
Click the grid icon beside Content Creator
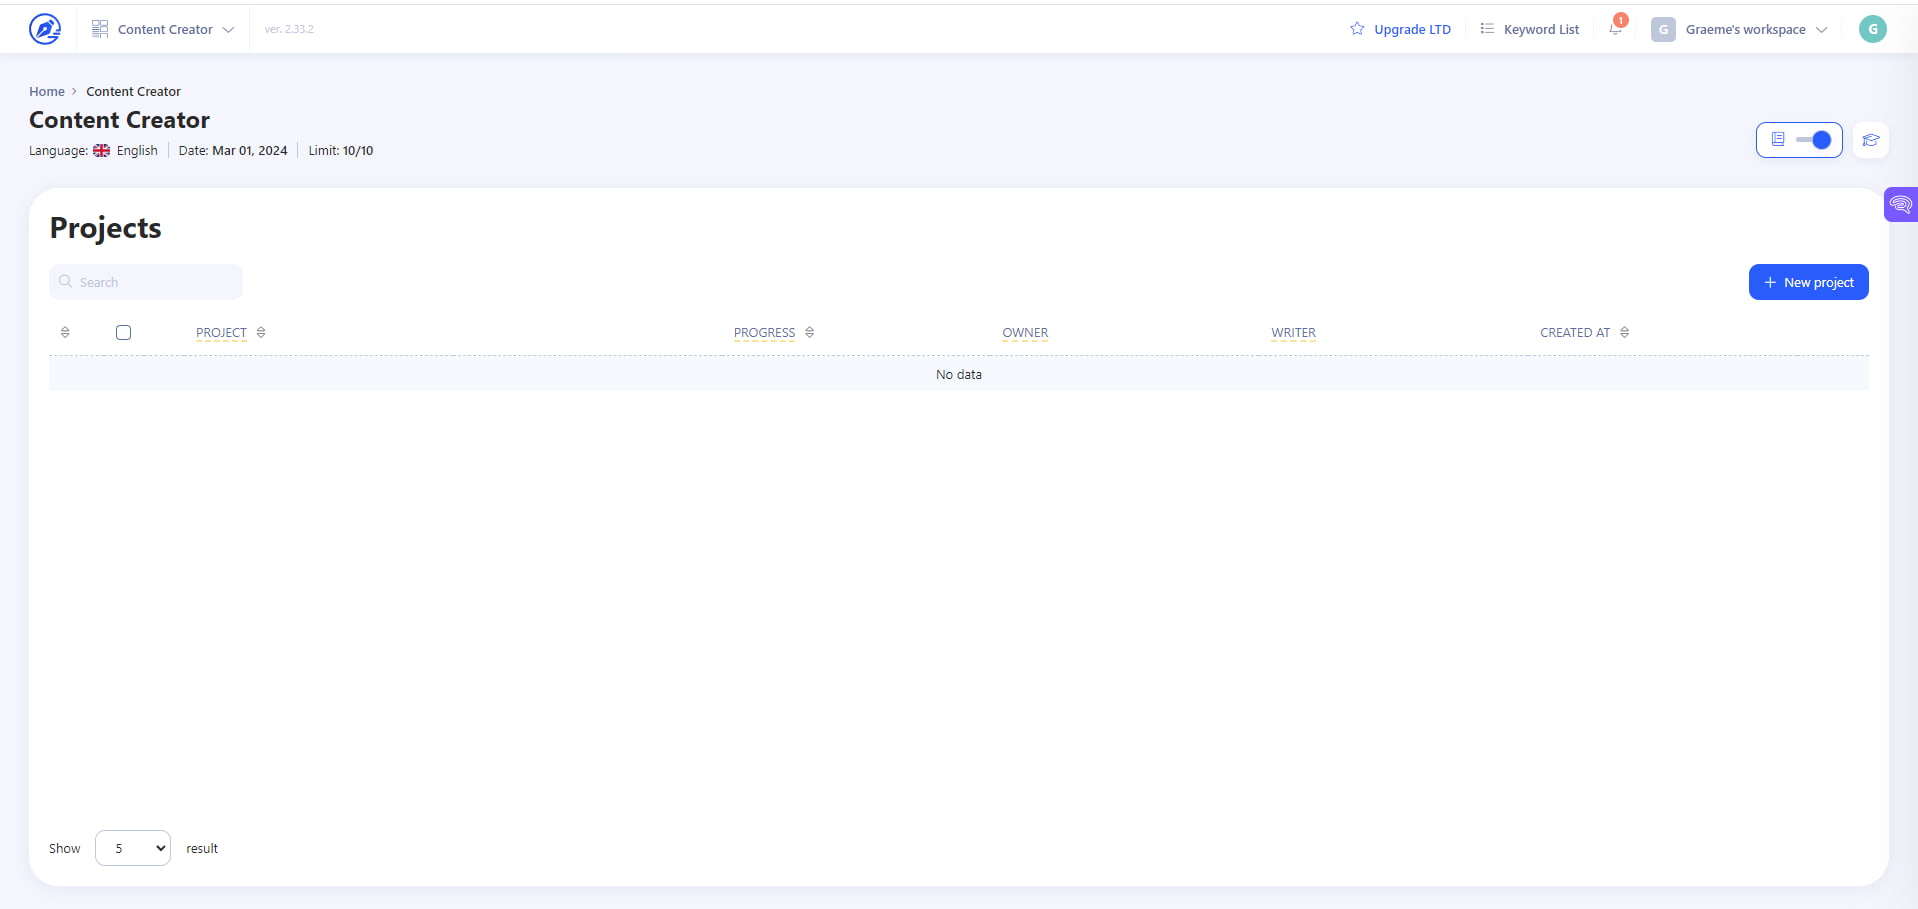pos(100,28)
